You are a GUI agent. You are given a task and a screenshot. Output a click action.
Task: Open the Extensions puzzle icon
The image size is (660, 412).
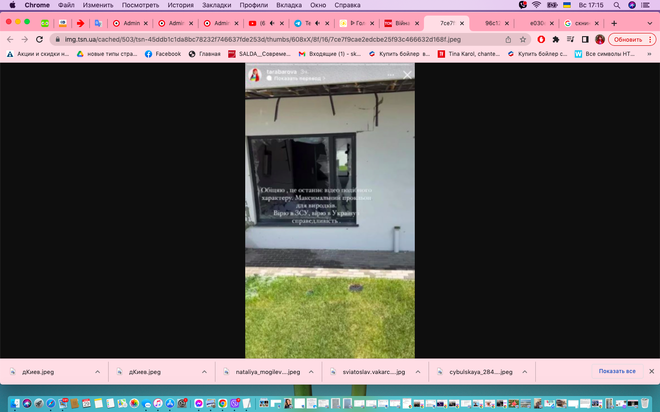557,39
